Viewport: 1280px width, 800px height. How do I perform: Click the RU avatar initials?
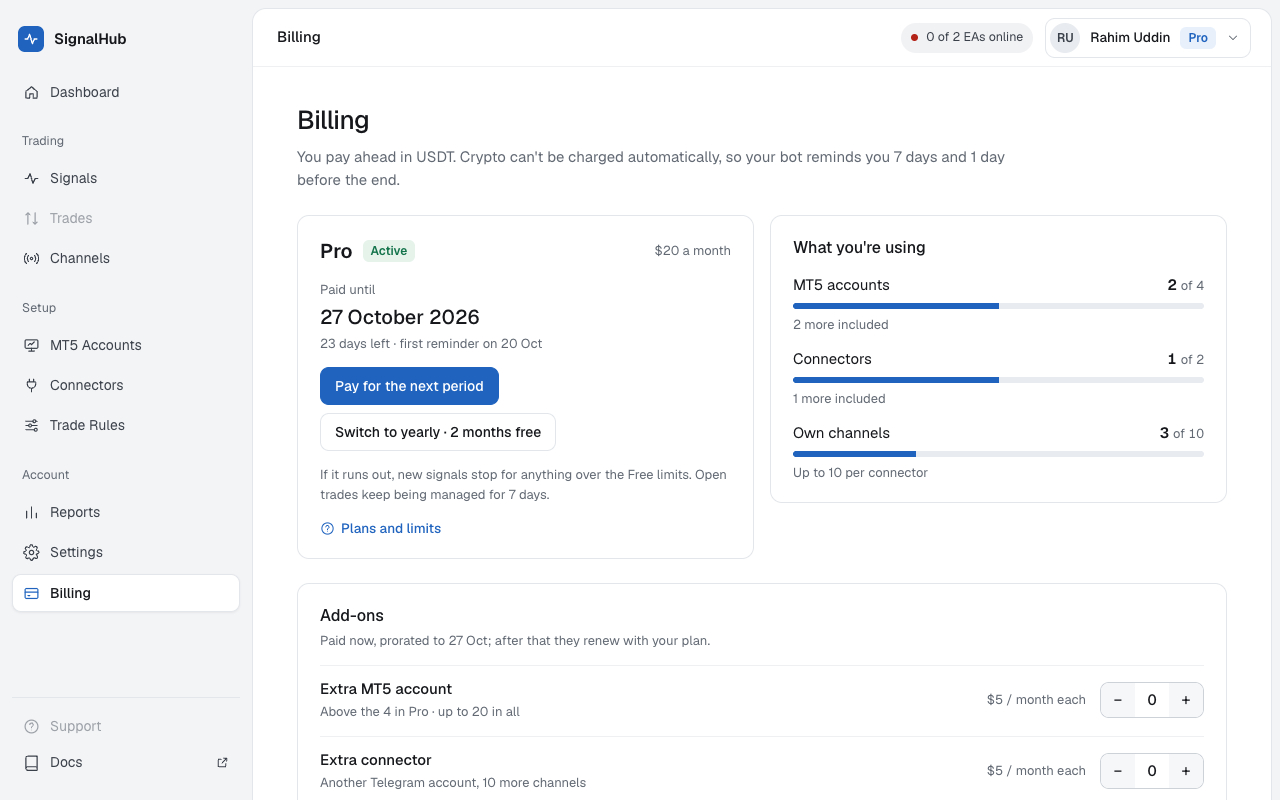coord(1065,38)
